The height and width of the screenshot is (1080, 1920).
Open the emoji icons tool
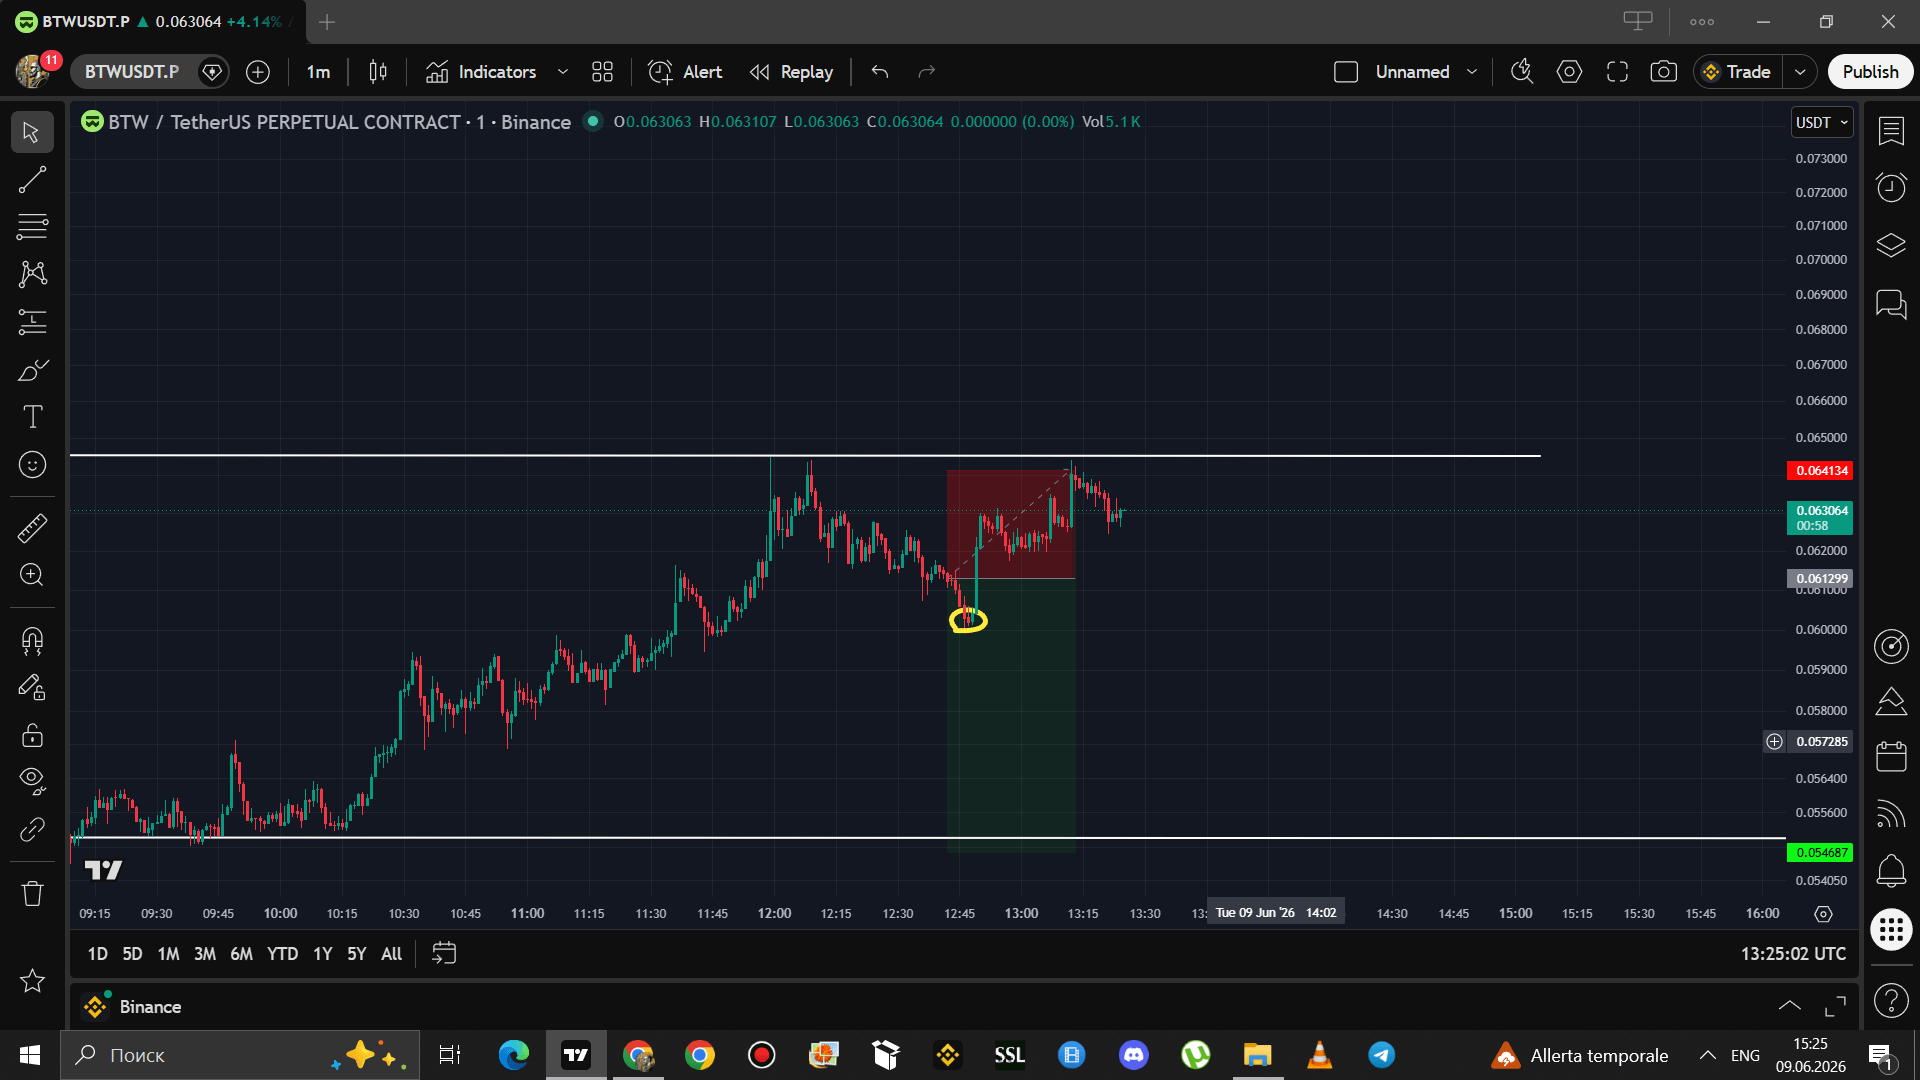pos(32,465)
